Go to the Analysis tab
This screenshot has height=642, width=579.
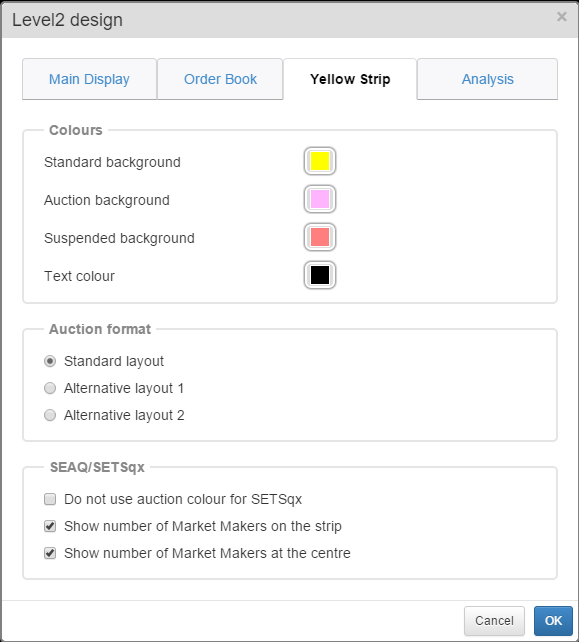tap(487, 79)
